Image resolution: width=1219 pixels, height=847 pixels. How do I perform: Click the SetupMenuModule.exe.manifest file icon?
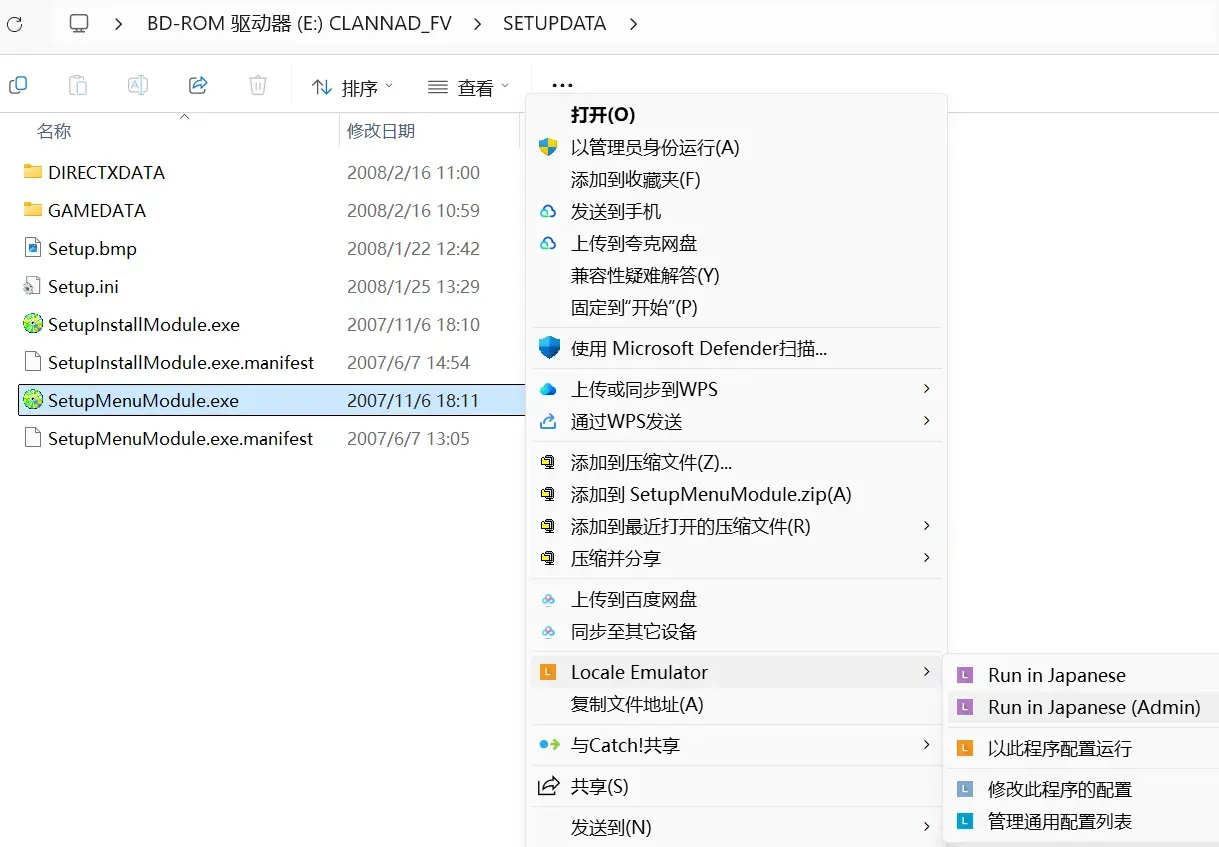point(33,438)
